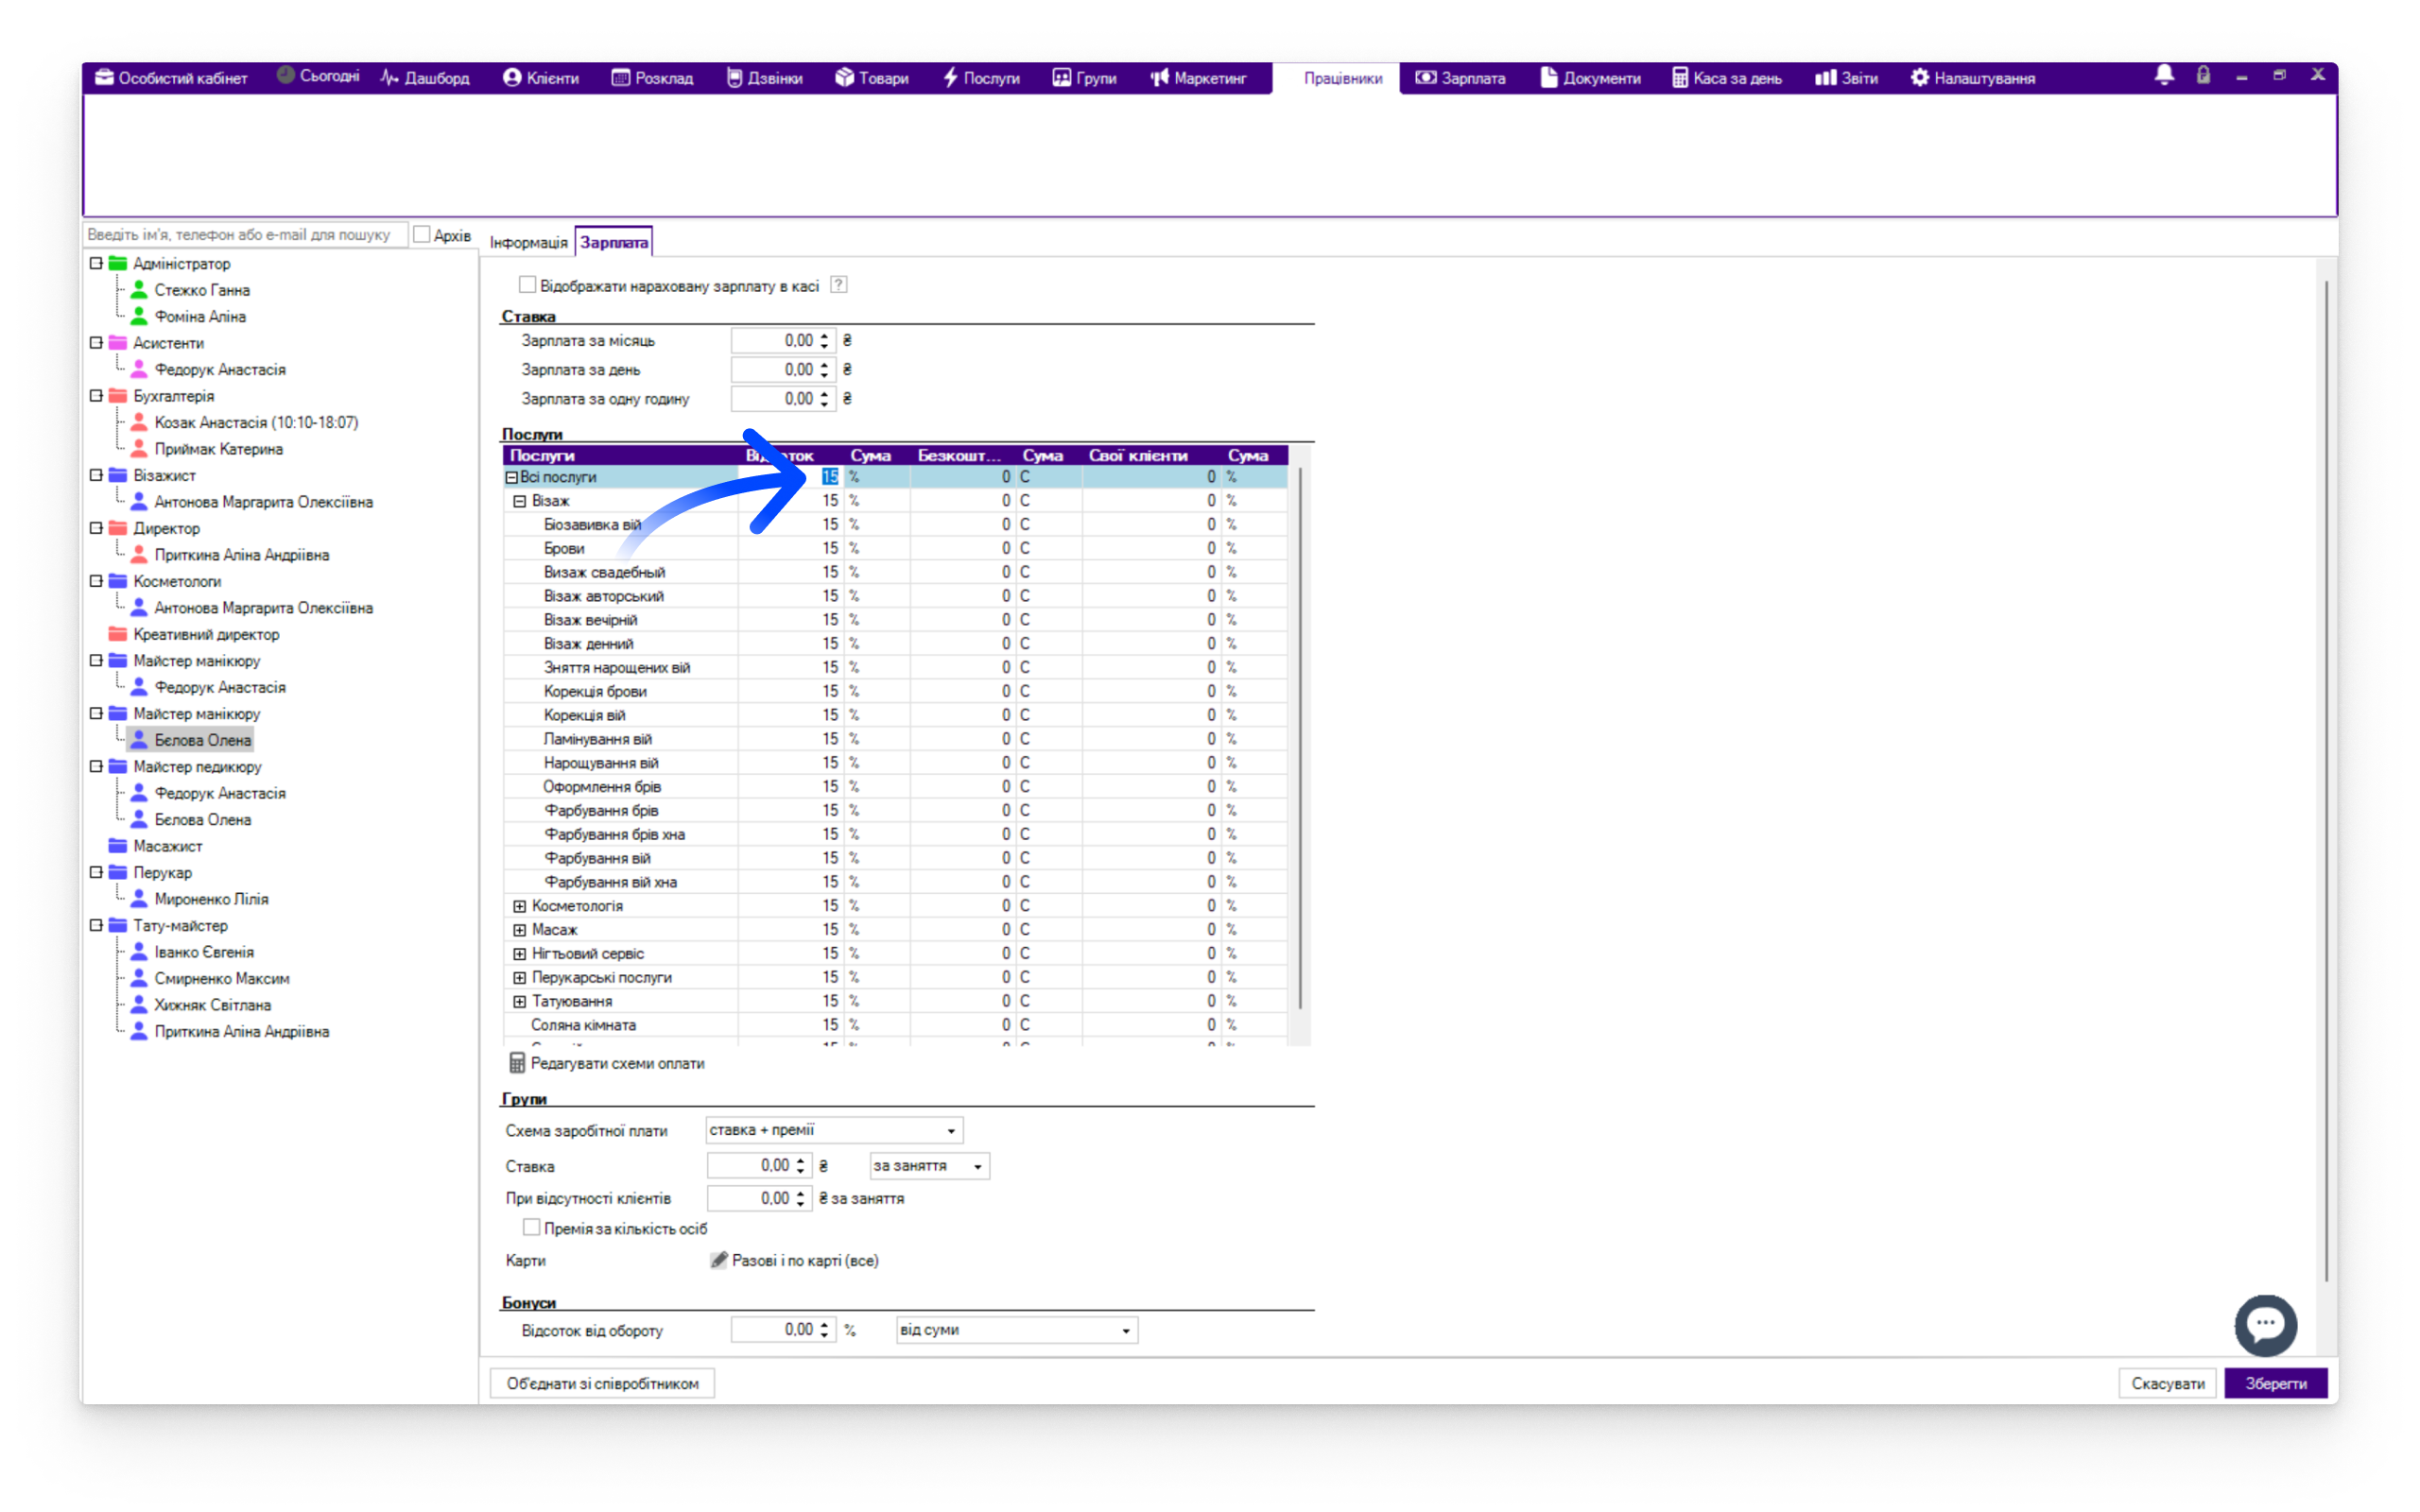Select Стежко Ганна employee icon
Screen dimensions: 2420x1512
tap(139, 290)
